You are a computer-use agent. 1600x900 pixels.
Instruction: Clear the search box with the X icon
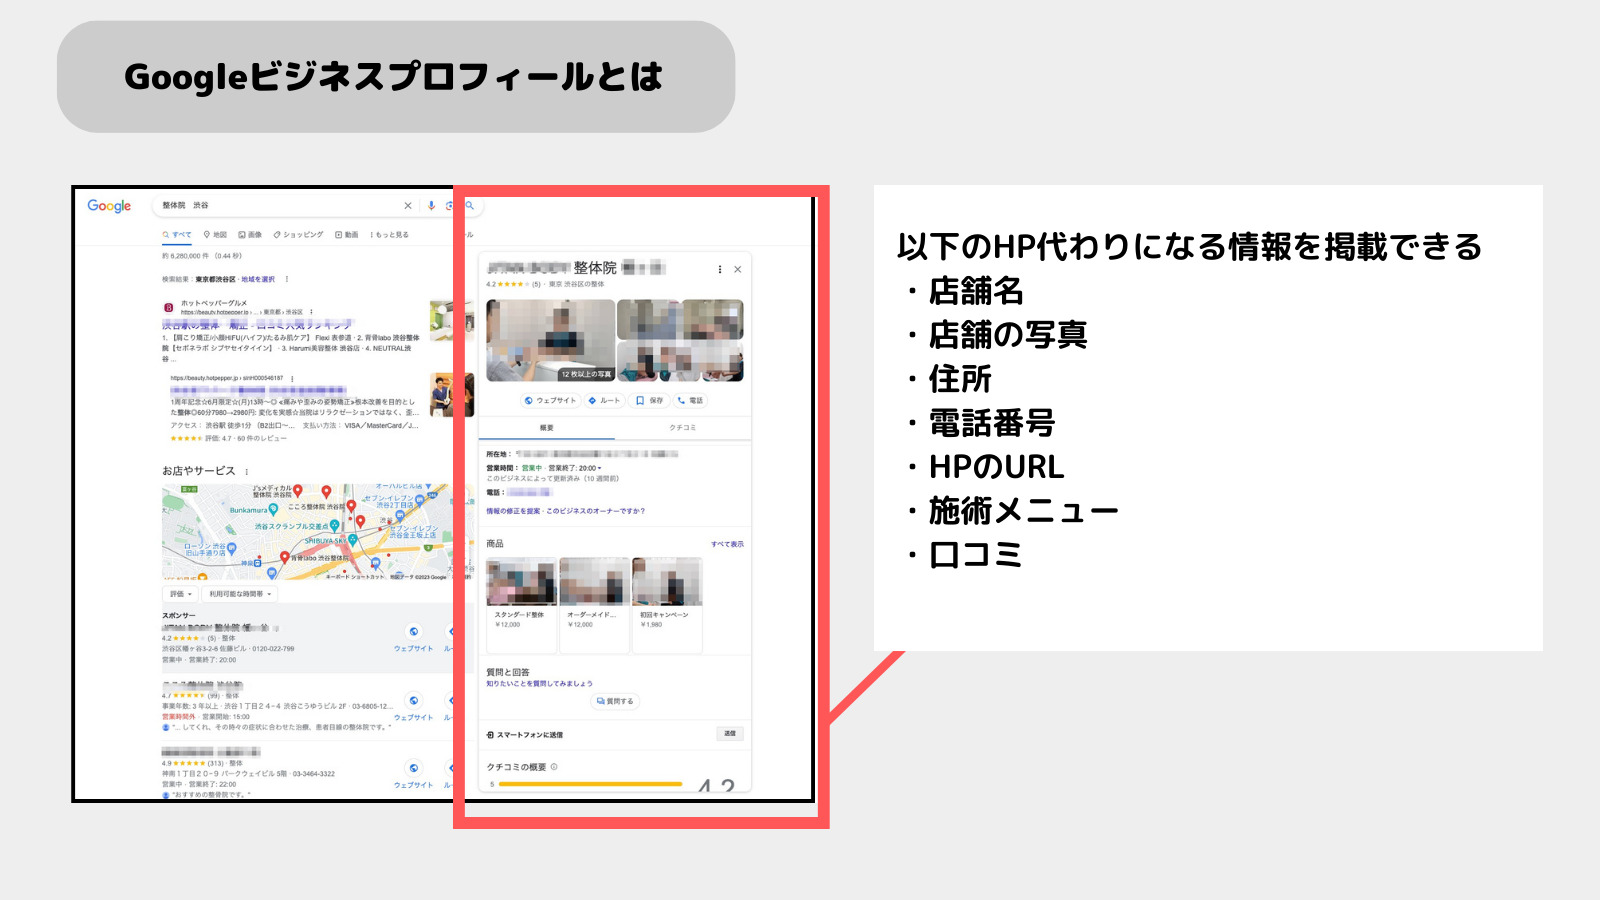pos(409,205)
